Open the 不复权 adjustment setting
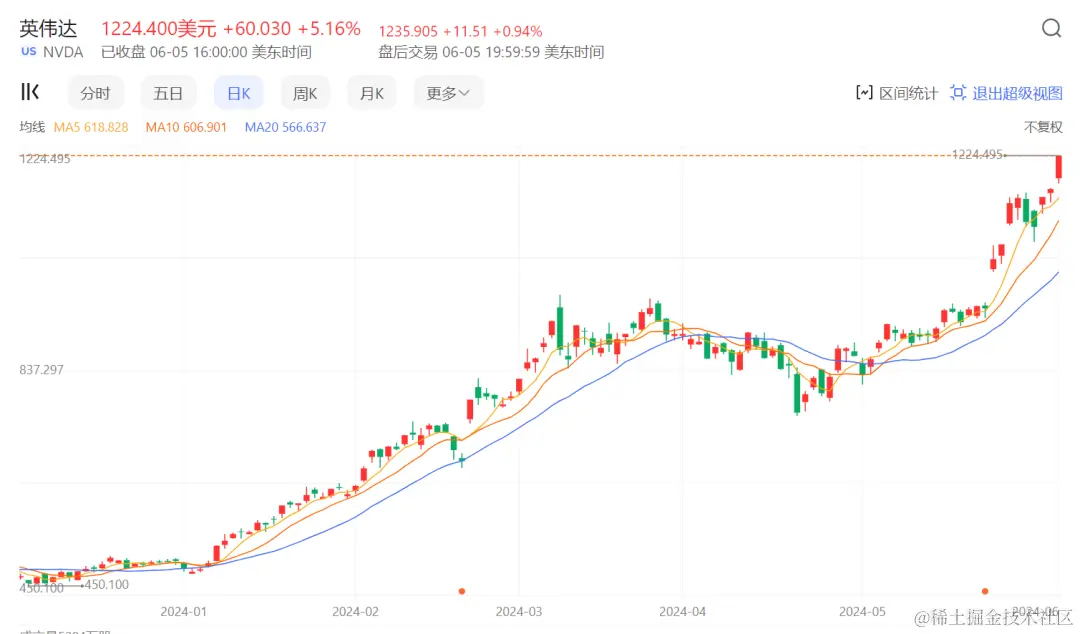The height and width of the screenshot is (634, 1080). pyautogui.click(x=1043, y=127)
